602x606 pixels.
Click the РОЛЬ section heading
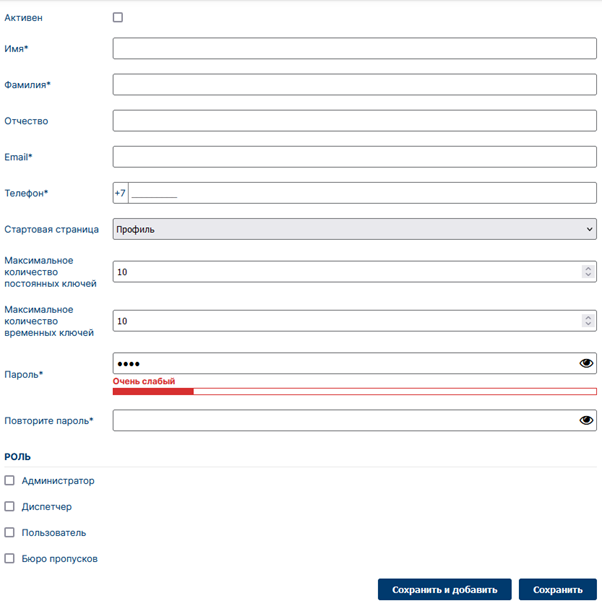[17, 457]
